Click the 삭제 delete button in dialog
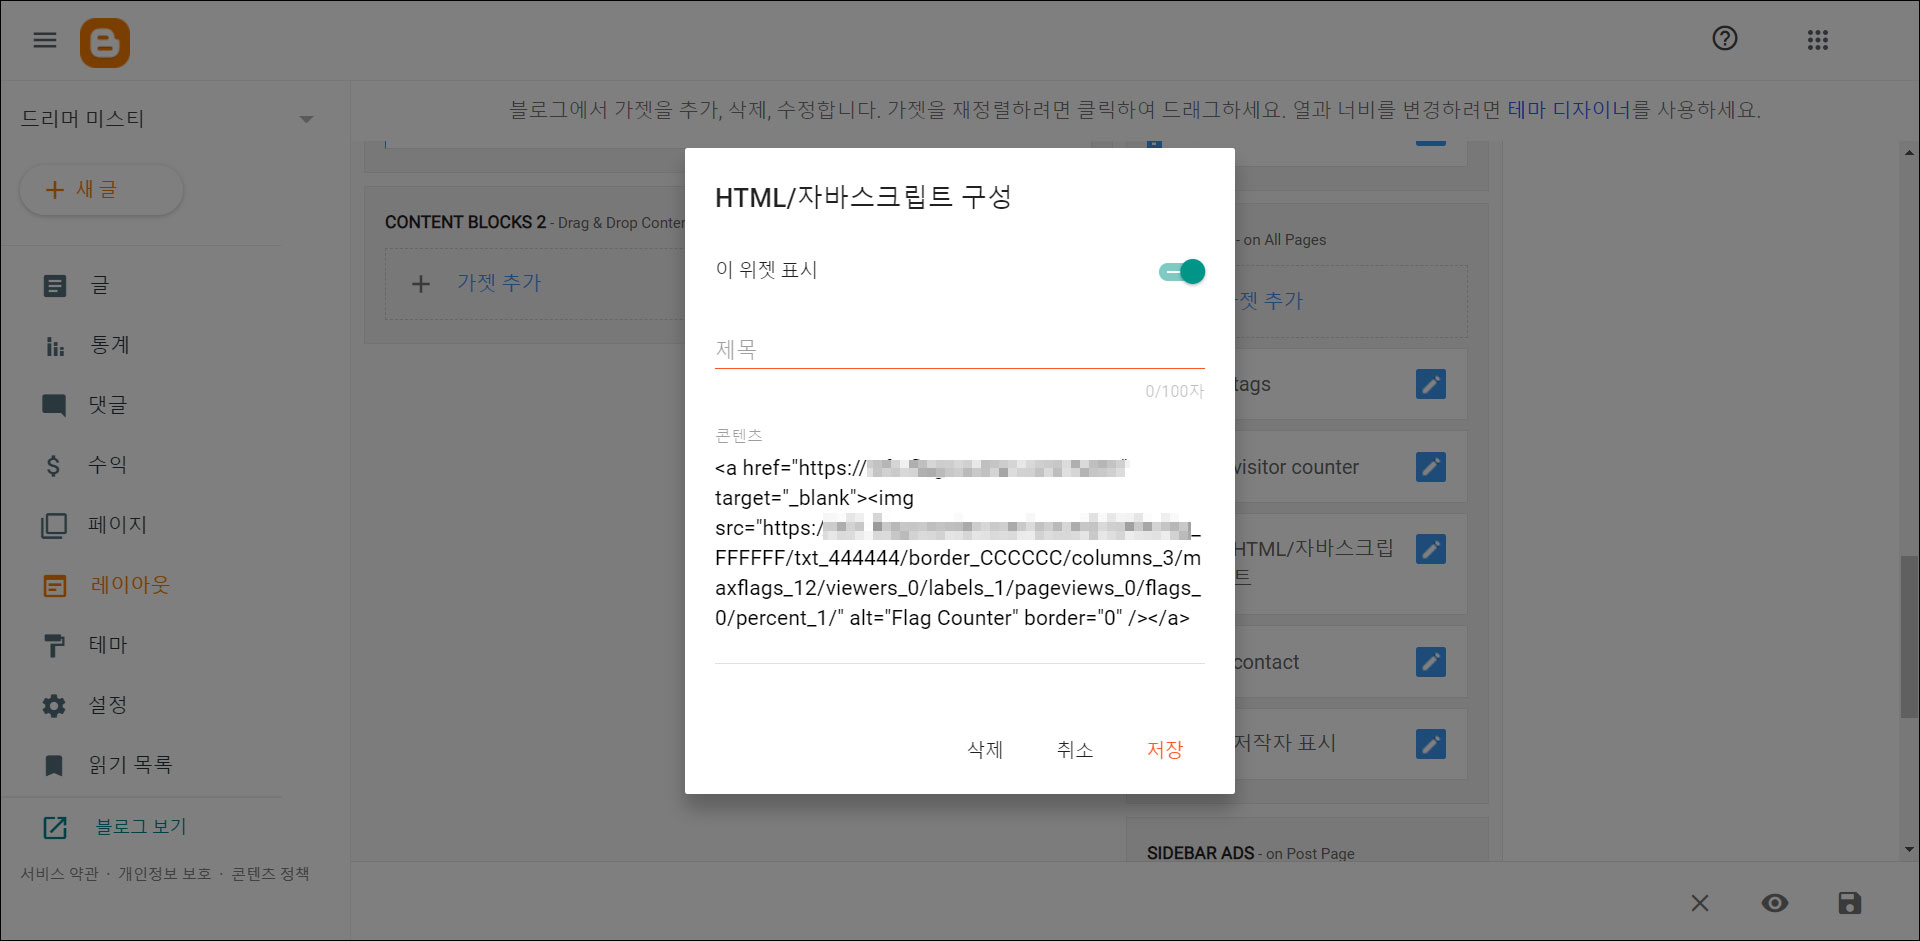1920x941 pixels. coord(985,750)
